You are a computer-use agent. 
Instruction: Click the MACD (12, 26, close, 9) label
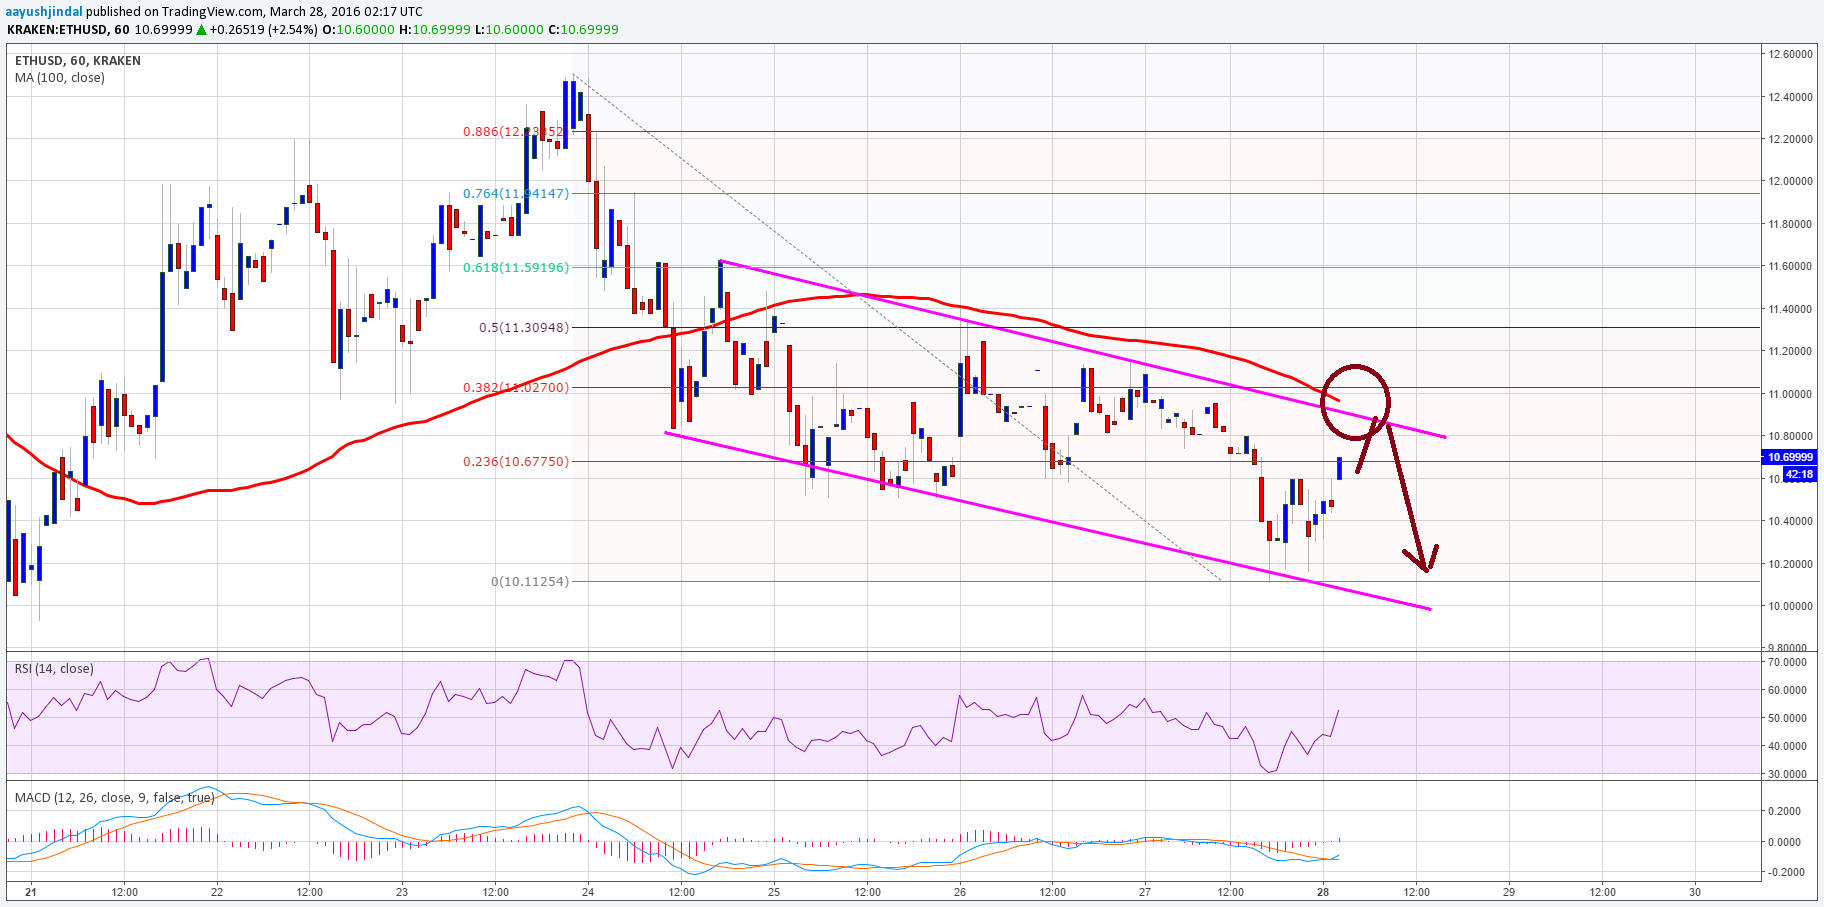click(x=114, y=797)
